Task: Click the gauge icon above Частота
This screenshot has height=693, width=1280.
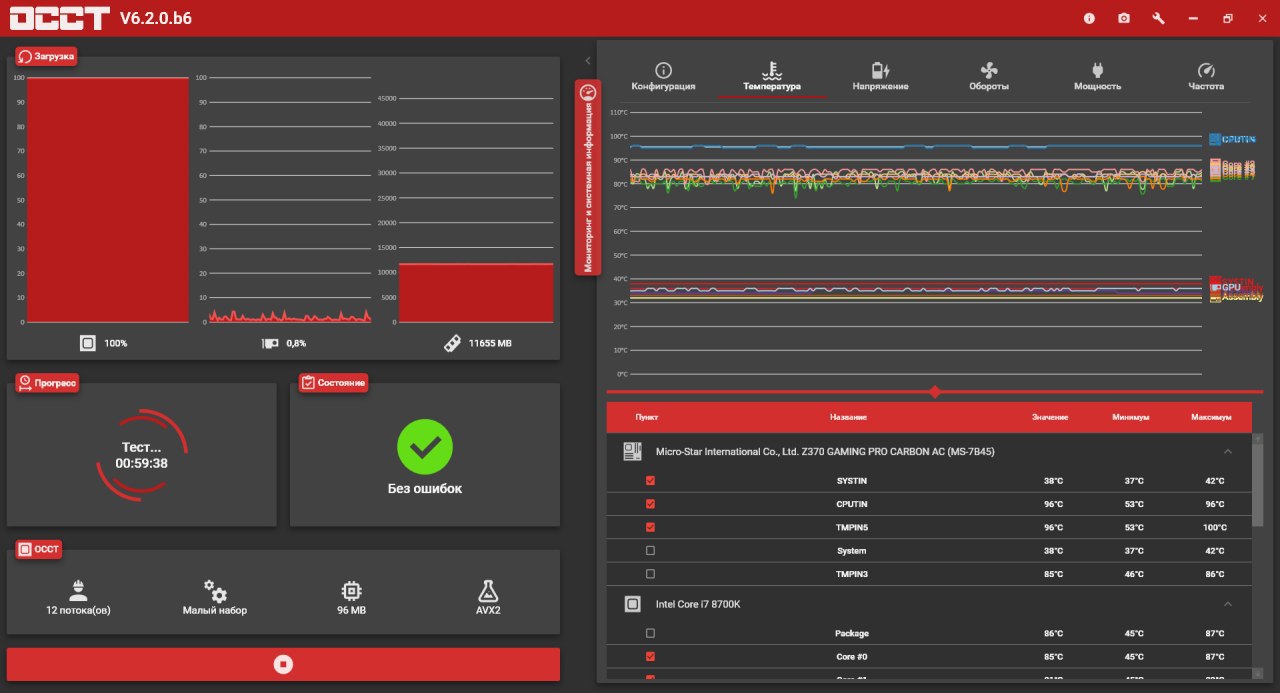Action: (x=1206, y=70)
